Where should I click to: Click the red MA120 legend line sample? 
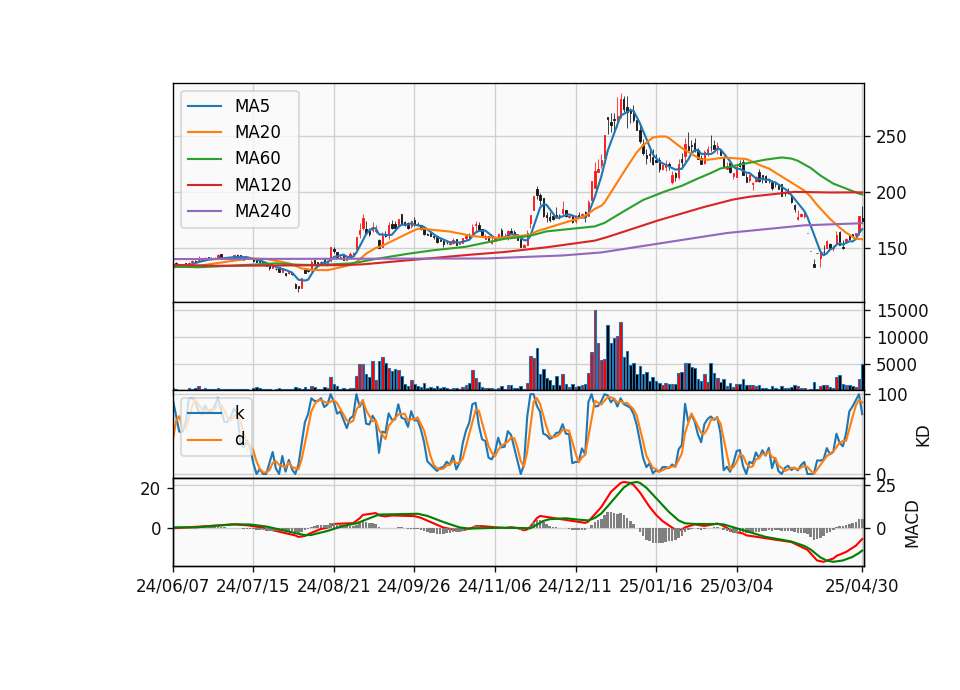[204, 185]
